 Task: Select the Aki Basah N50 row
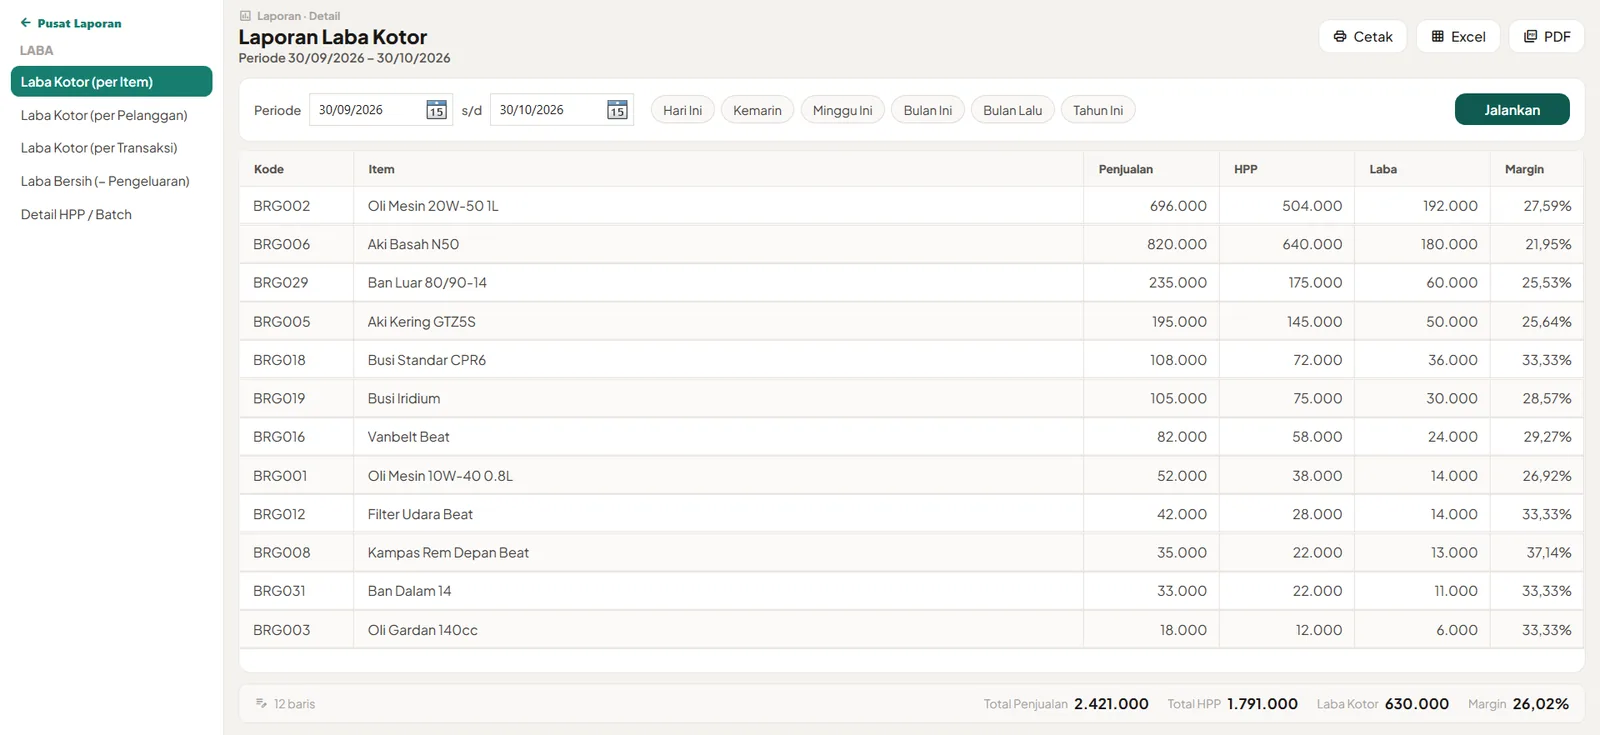click(911, 244)
